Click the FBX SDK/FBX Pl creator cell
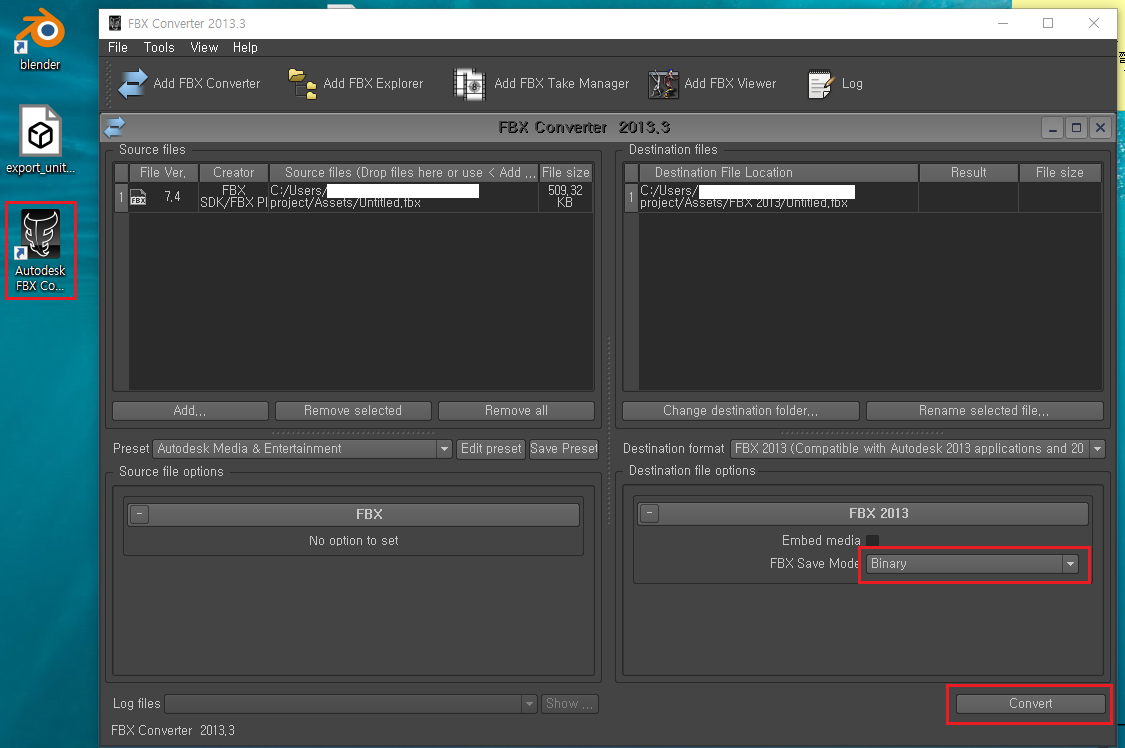 point(234,197)
